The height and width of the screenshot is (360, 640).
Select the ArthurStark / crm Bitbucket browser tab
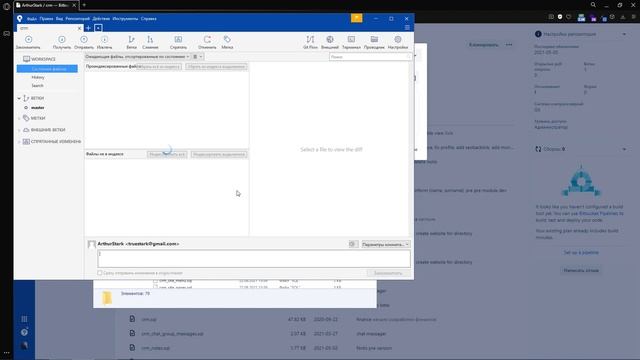pyautogui.click(x=46, y=5)
